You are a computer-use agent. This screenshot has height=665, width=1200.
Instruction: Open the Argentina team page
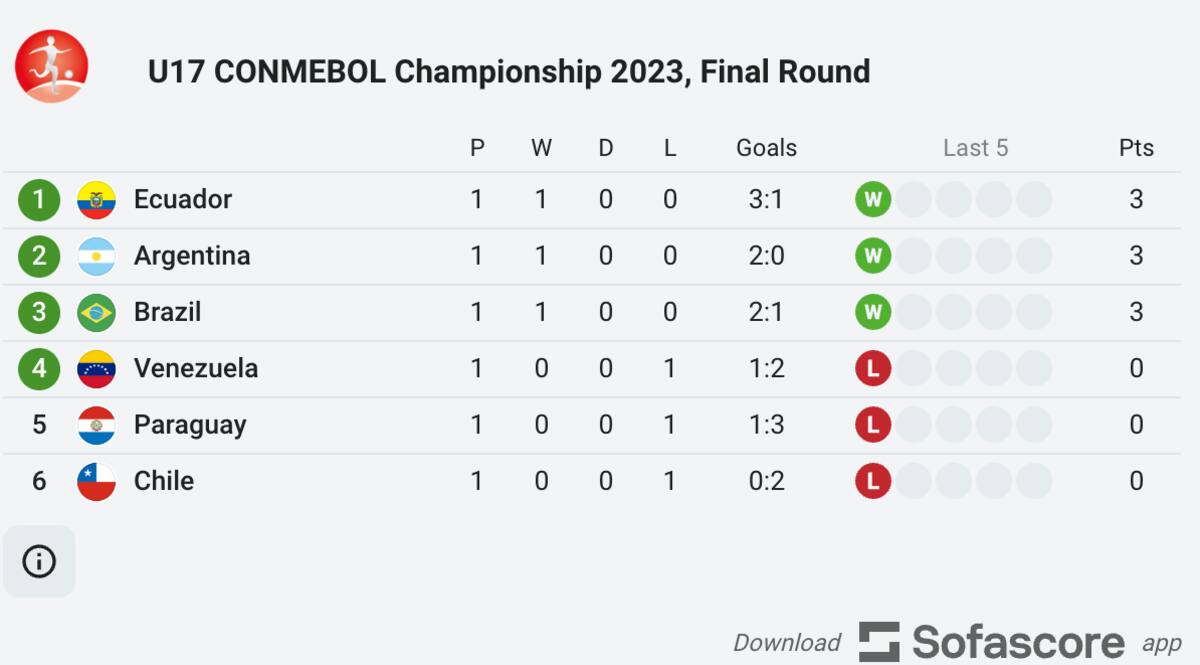pyautogui.click(x=192, y=255)
